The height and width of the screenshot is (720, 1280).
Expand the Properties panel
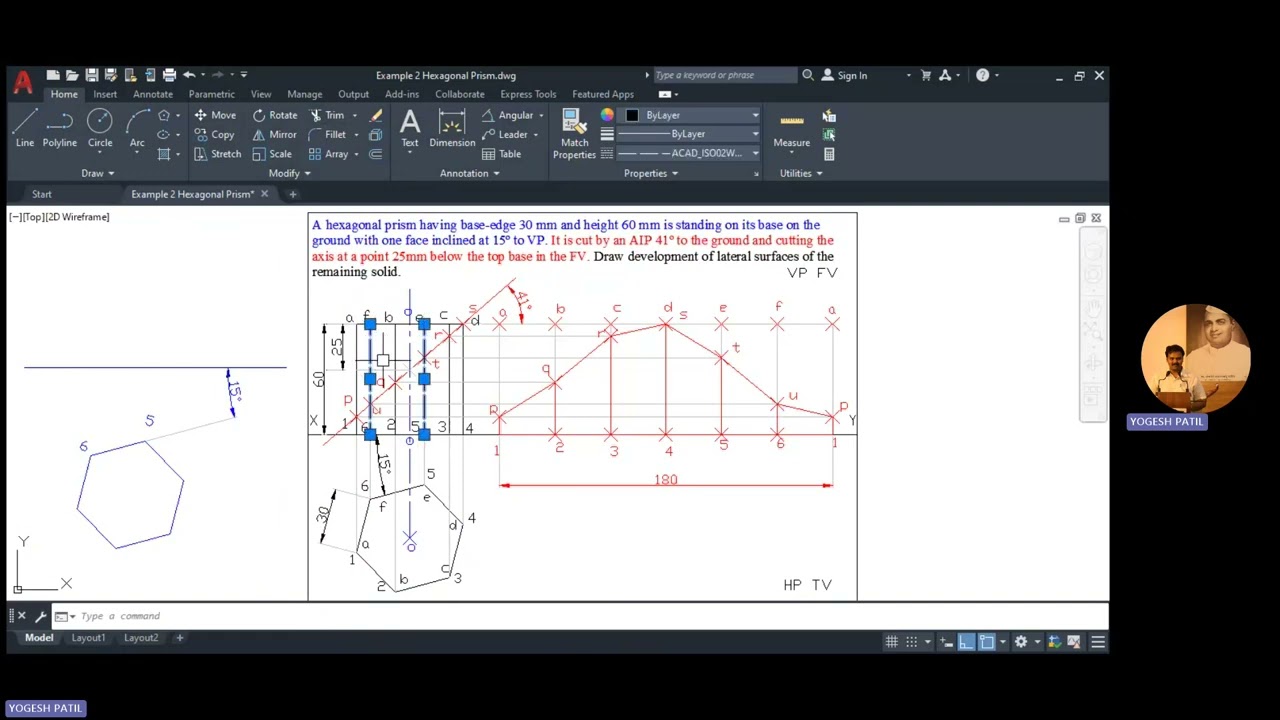click(651, 173)
